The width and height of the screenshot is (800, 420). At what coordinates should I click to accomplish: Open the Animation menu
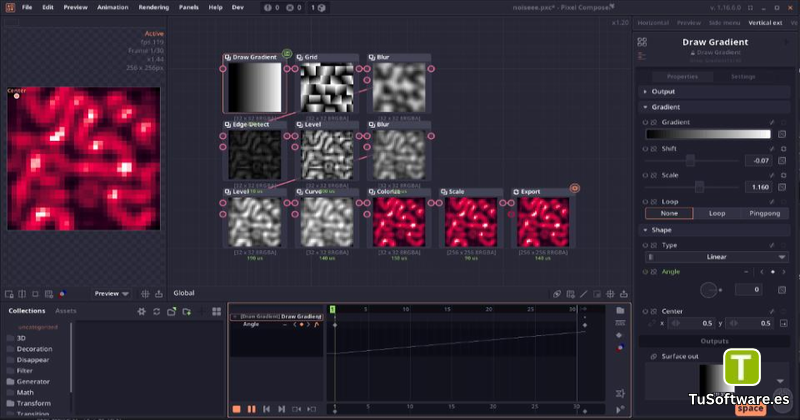[113, 8]
